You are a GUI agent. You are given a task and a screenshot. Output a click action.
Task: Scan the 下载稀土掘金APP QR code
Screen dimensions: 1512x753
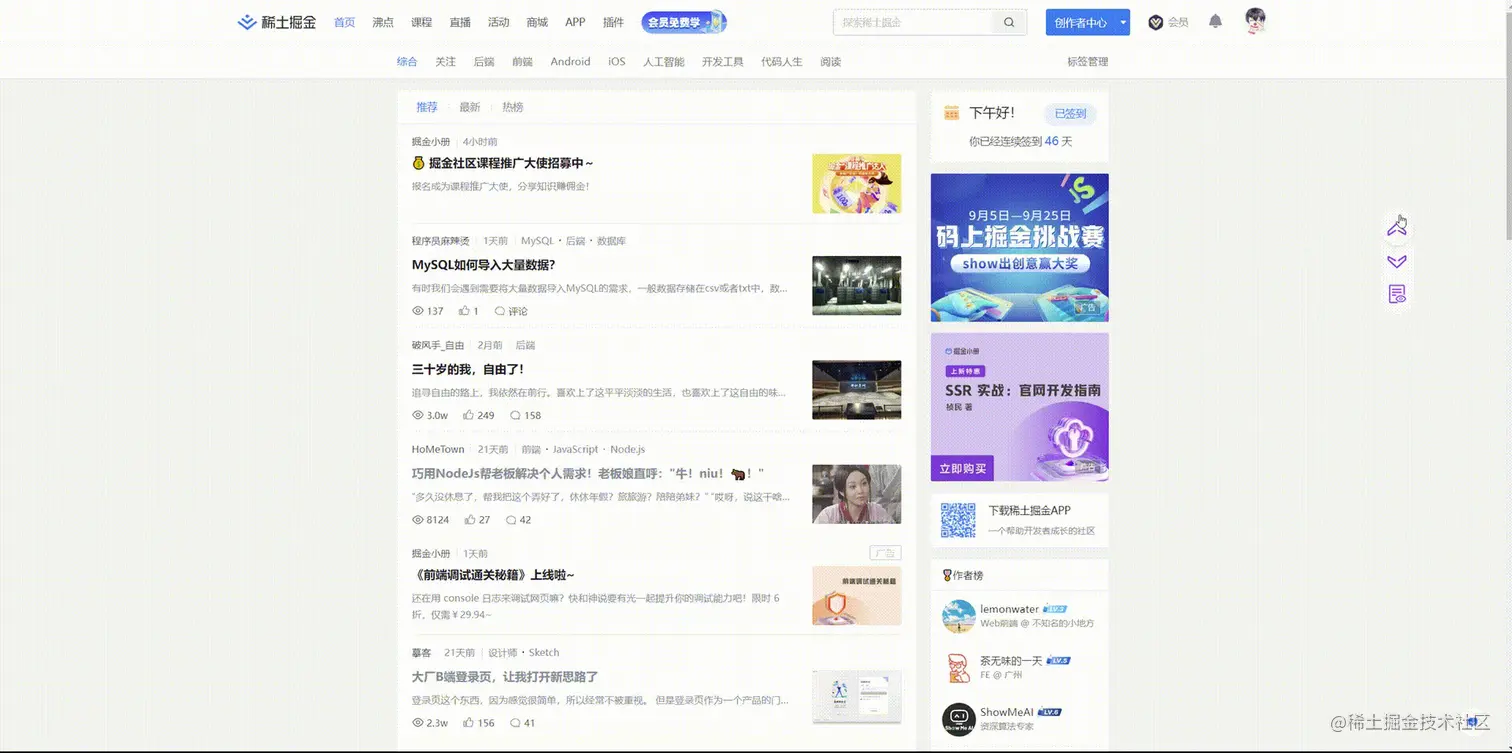(x=957, y=519)
